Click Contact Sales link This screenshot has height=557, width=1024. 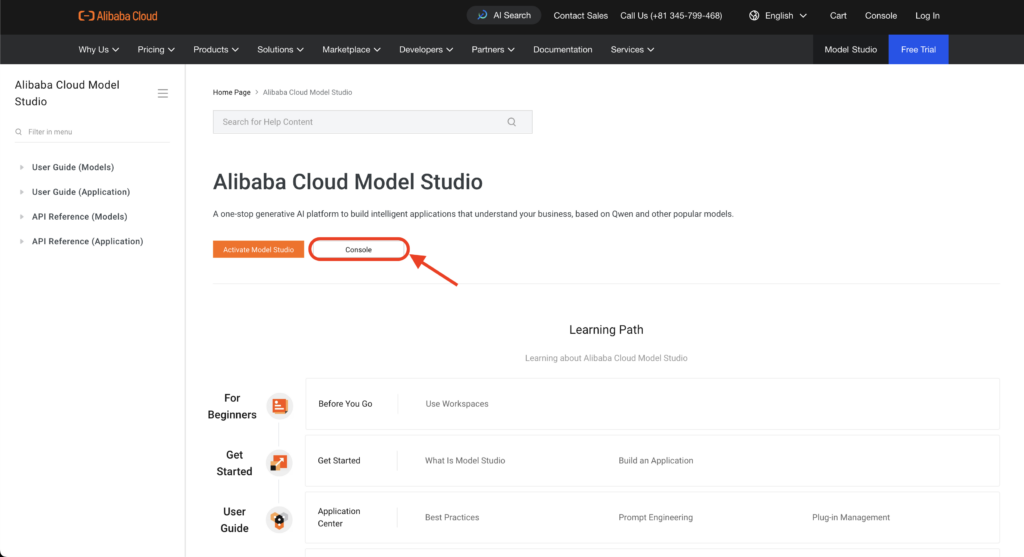581,16
